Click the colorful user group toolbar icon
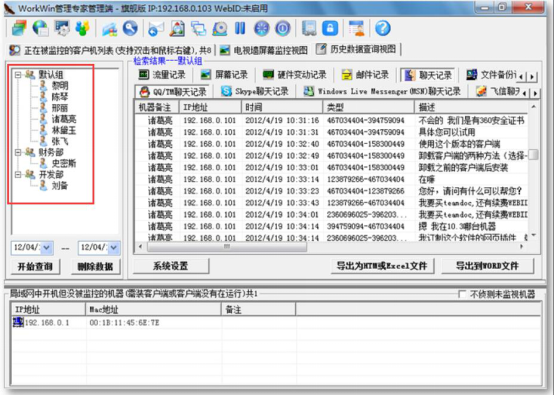This screenshot has height=395, width=554. 83,28
